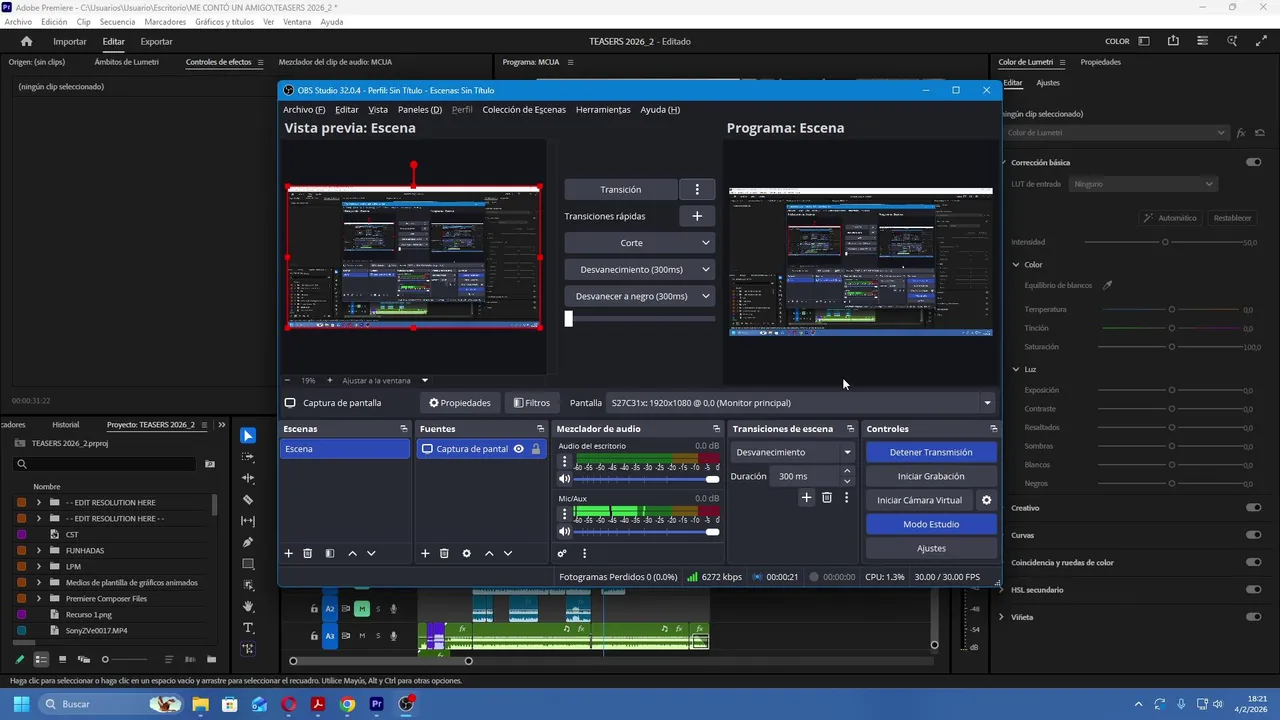Image resolution: width=1280 pixels, height=720 pixels.
Task: Delete scene transition trash icon
Action: tap(827, 497)
